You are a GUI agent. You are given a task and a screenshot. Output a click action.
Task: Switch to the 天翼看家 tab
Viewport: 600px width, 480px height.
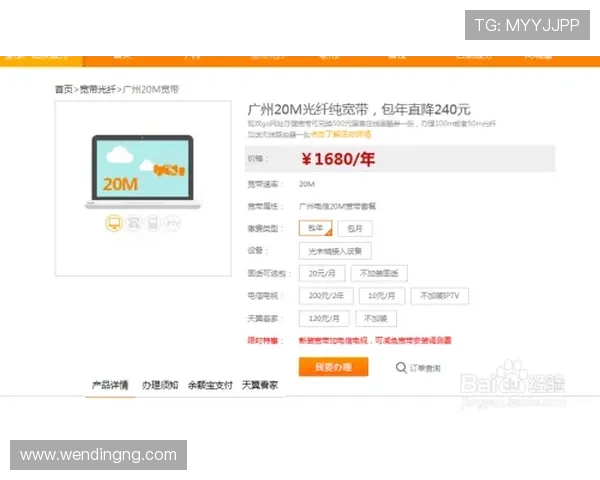coord(260,385)
